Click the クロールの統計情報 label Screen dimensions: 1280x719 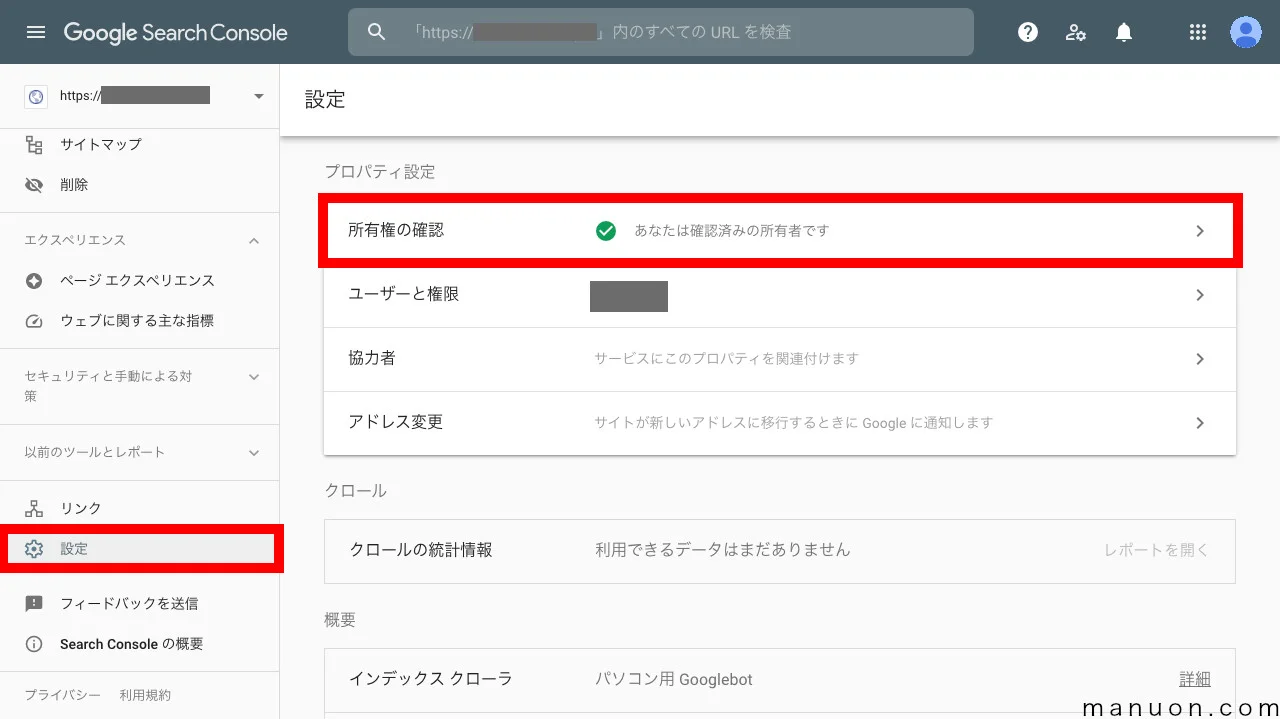[421, 550]
